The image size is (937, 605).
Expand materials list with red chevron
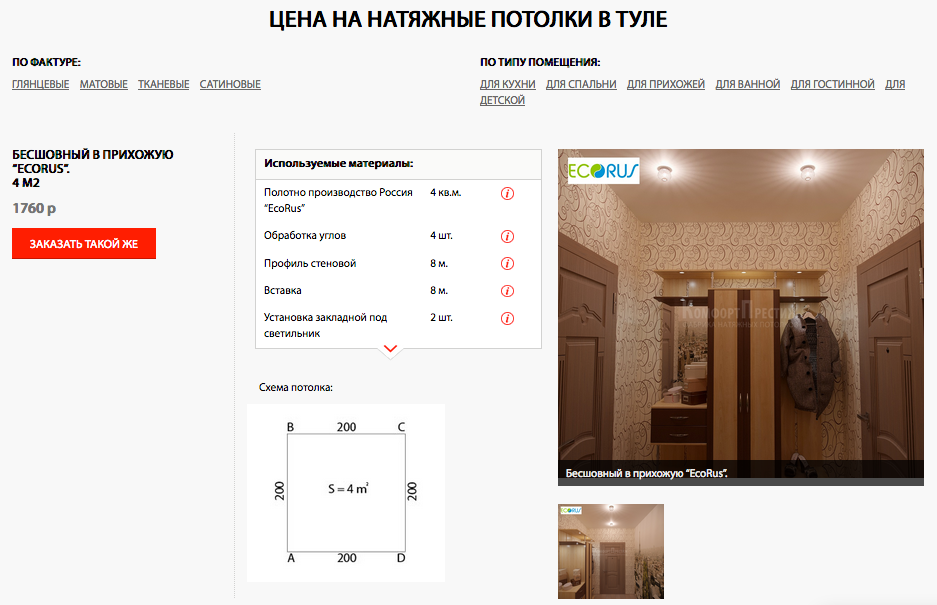point(390,349)
